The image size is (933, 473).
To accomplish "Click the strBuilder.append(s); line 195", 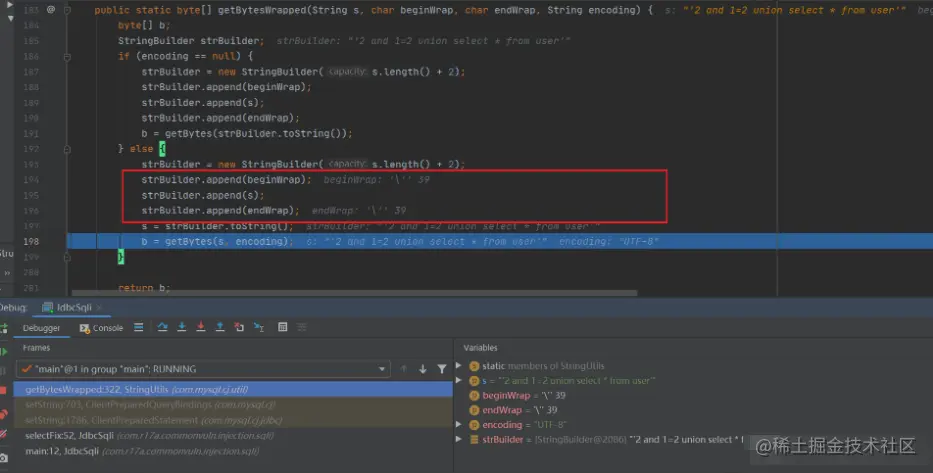I will click(203, 195).
